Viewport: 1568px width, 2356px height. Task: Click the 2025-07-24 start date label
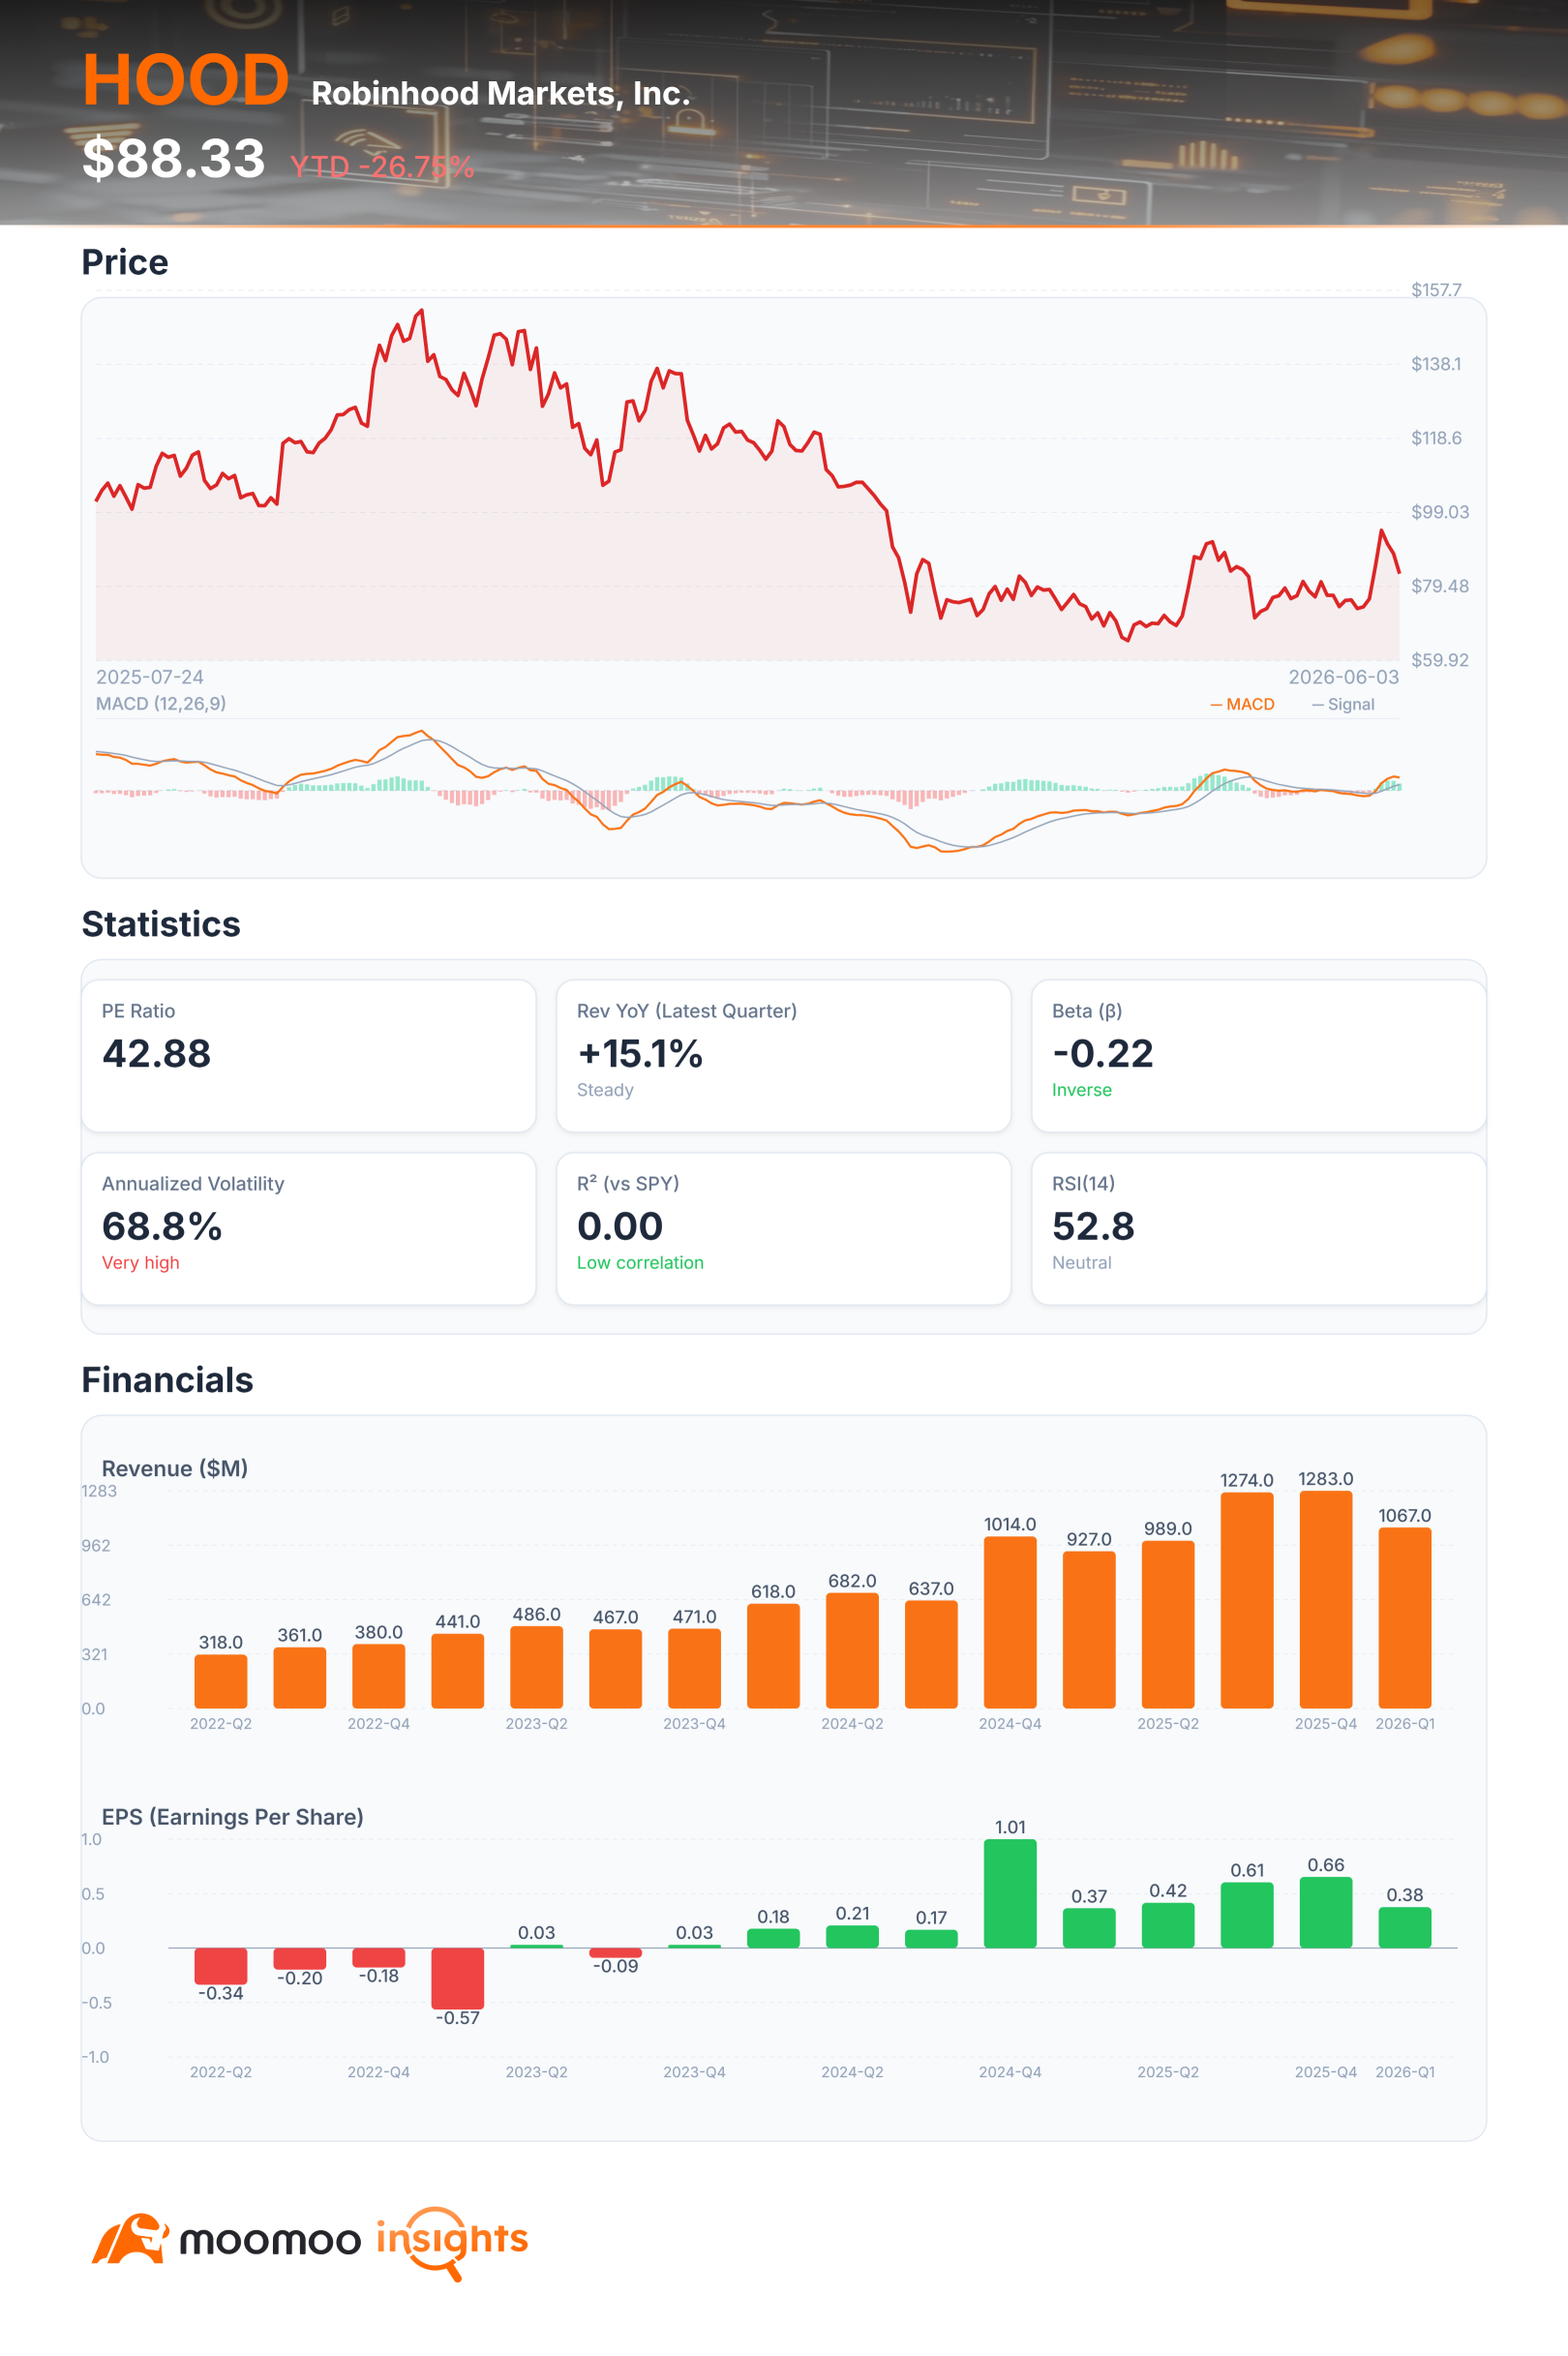150,677
